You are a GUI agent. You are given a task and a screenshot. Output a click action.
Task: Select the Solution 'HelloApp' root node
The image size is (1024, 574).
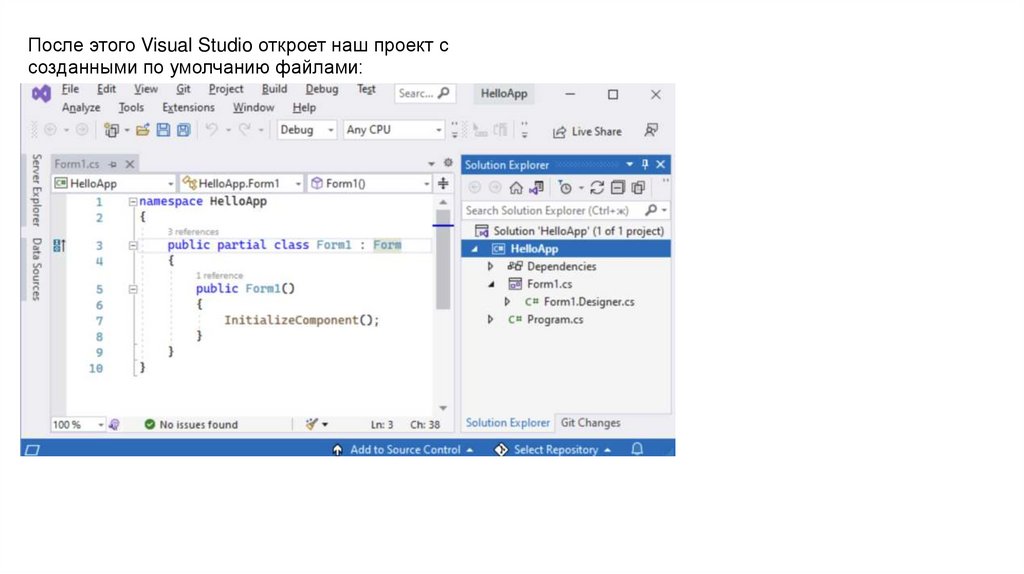click(x=569, y=231)
